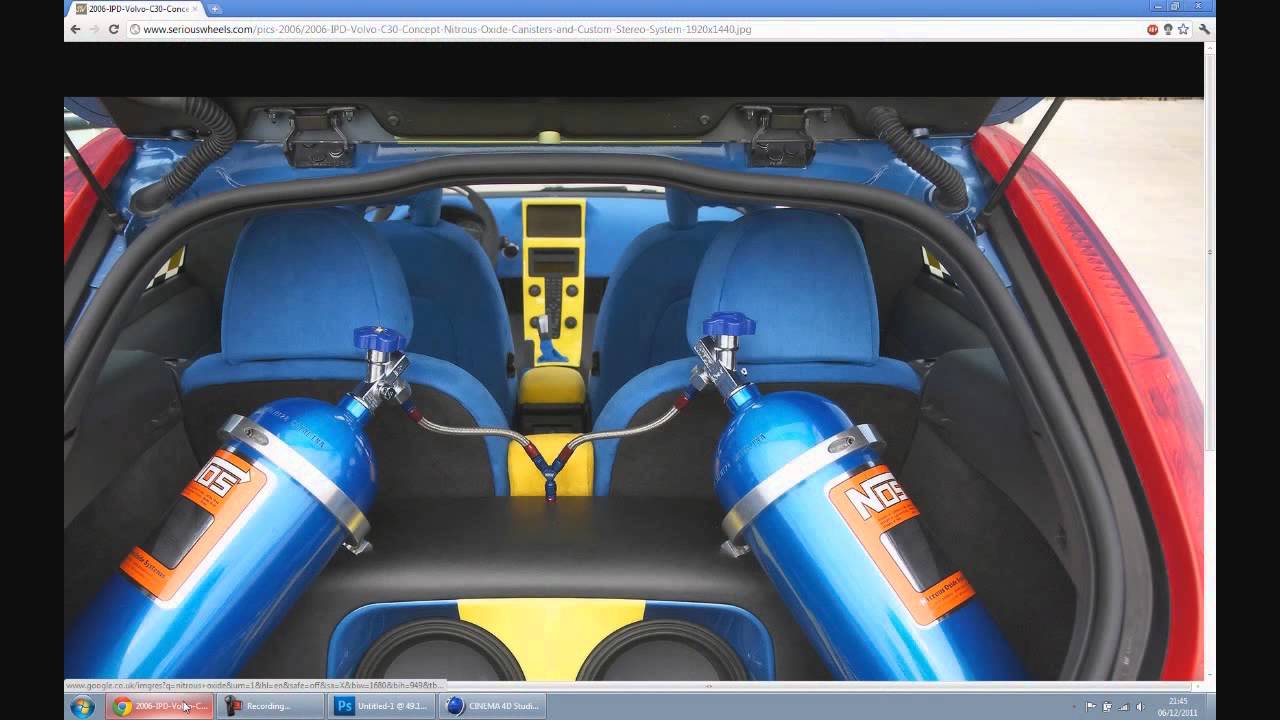Click the network signal tray icon

[1123, 707]
